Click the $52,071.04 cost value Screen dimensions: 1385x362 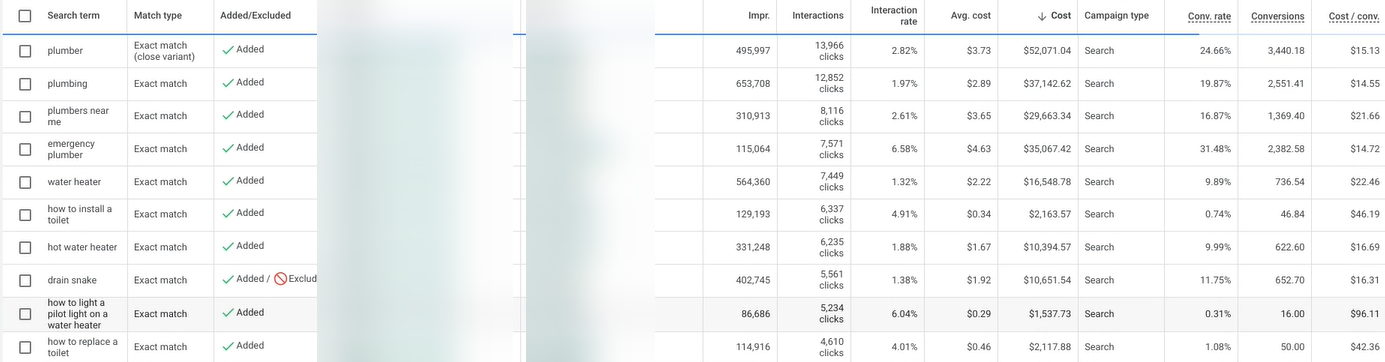coord(1047,51)
